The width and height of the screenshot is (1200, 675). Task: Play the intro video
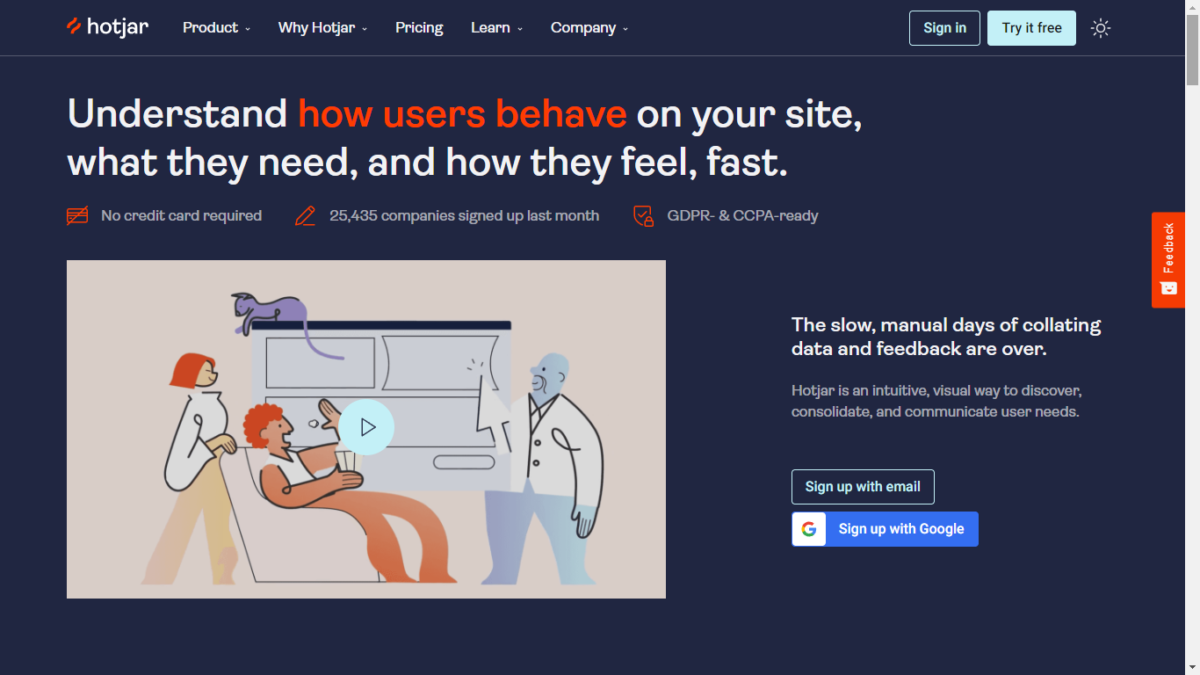click(x=366, y=427)
